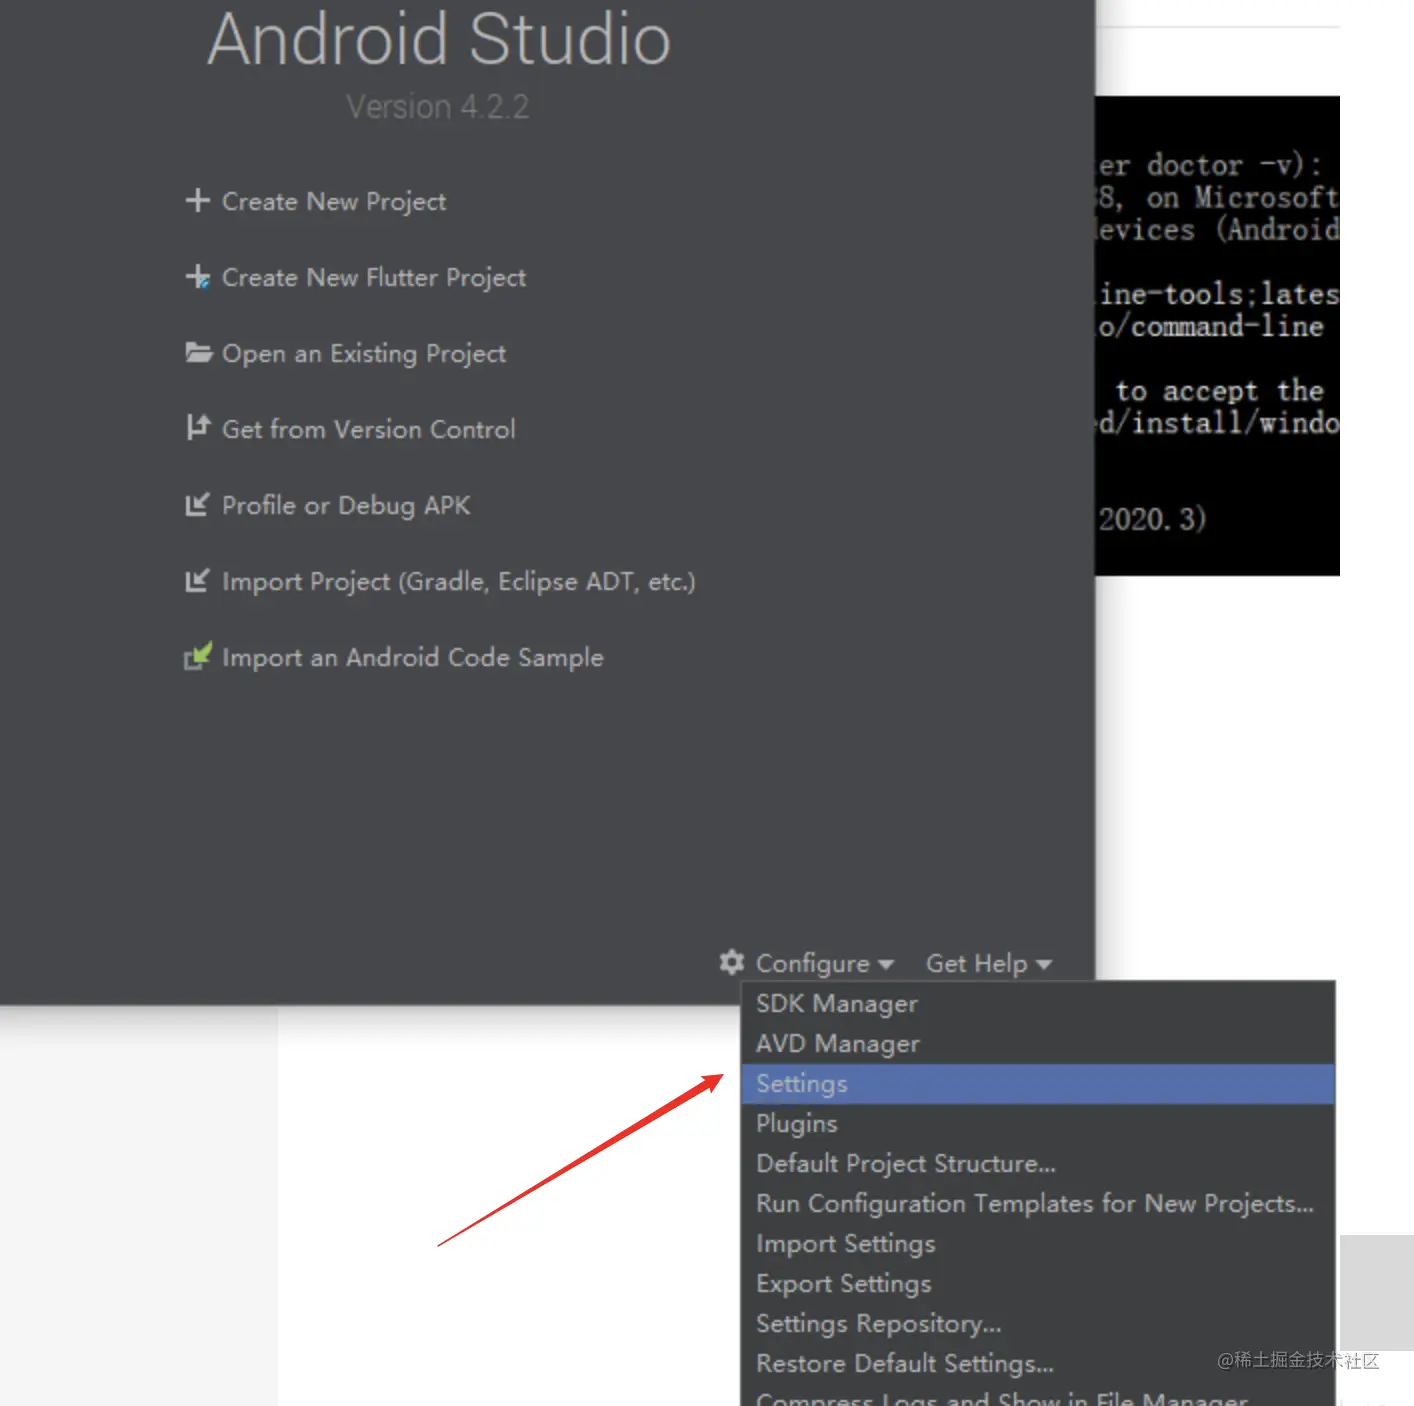Start Create New Flutter Project
This screenshot has width=1414, height=1406.
click(x=374, y=277)
